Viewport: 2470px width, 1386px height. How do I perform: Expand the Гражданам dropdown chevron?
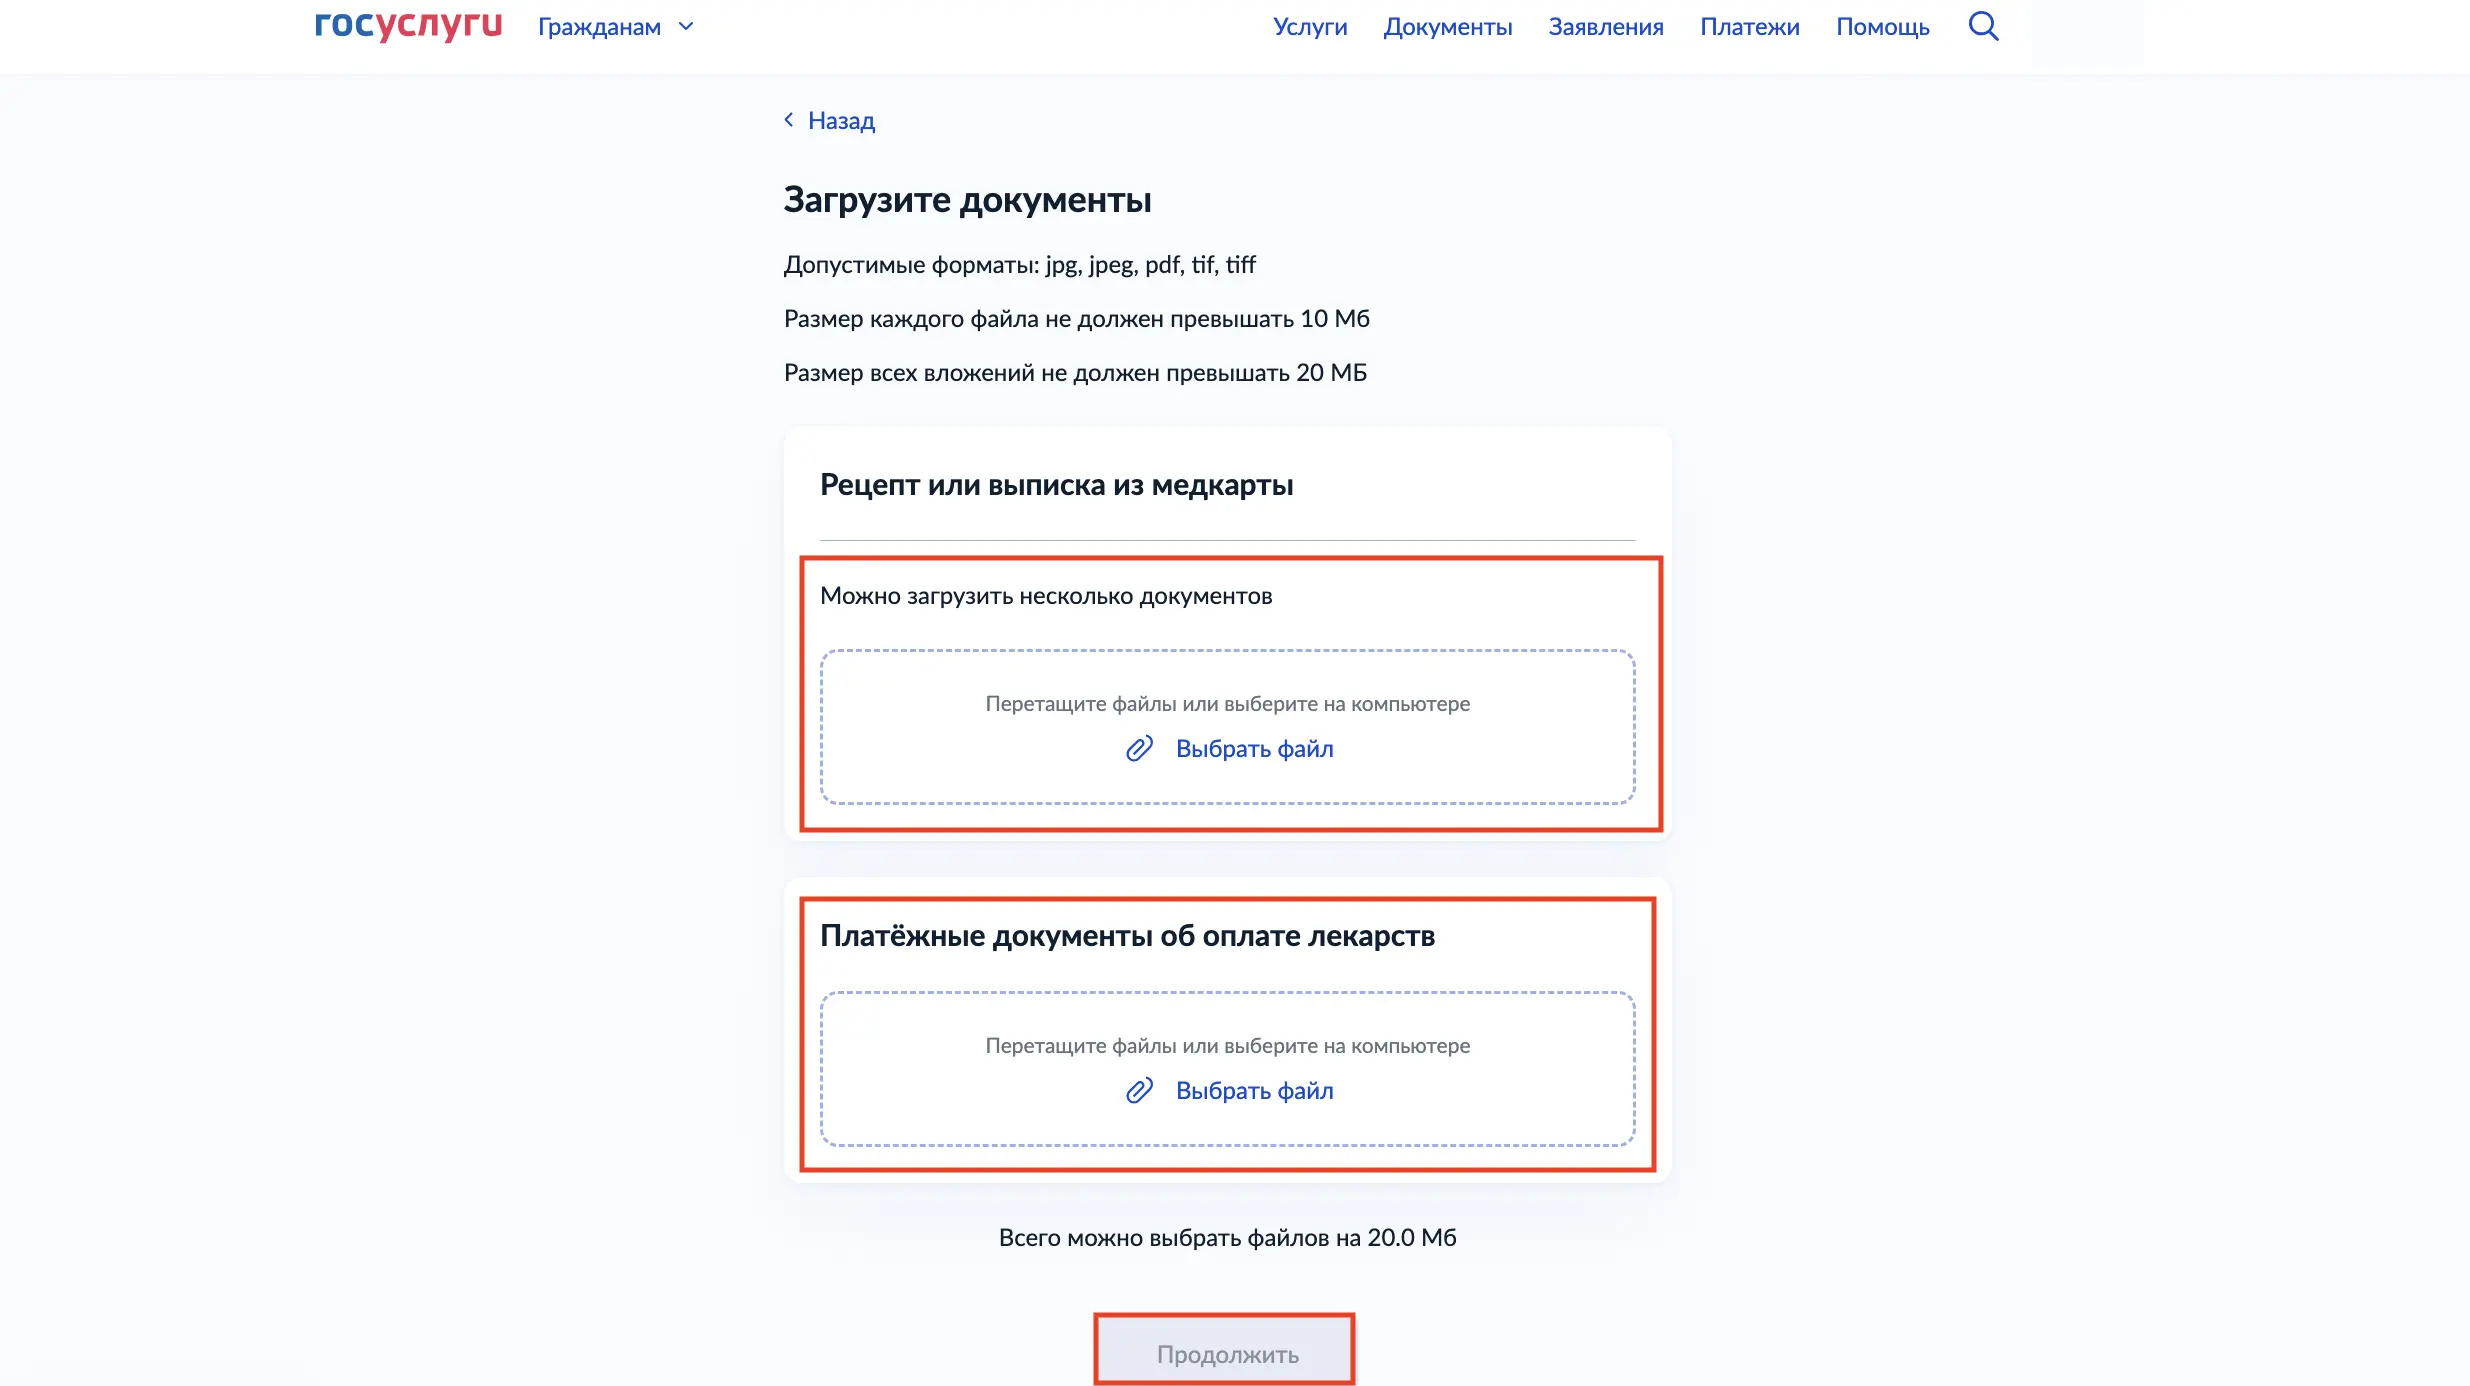click(x=686, y=27)
